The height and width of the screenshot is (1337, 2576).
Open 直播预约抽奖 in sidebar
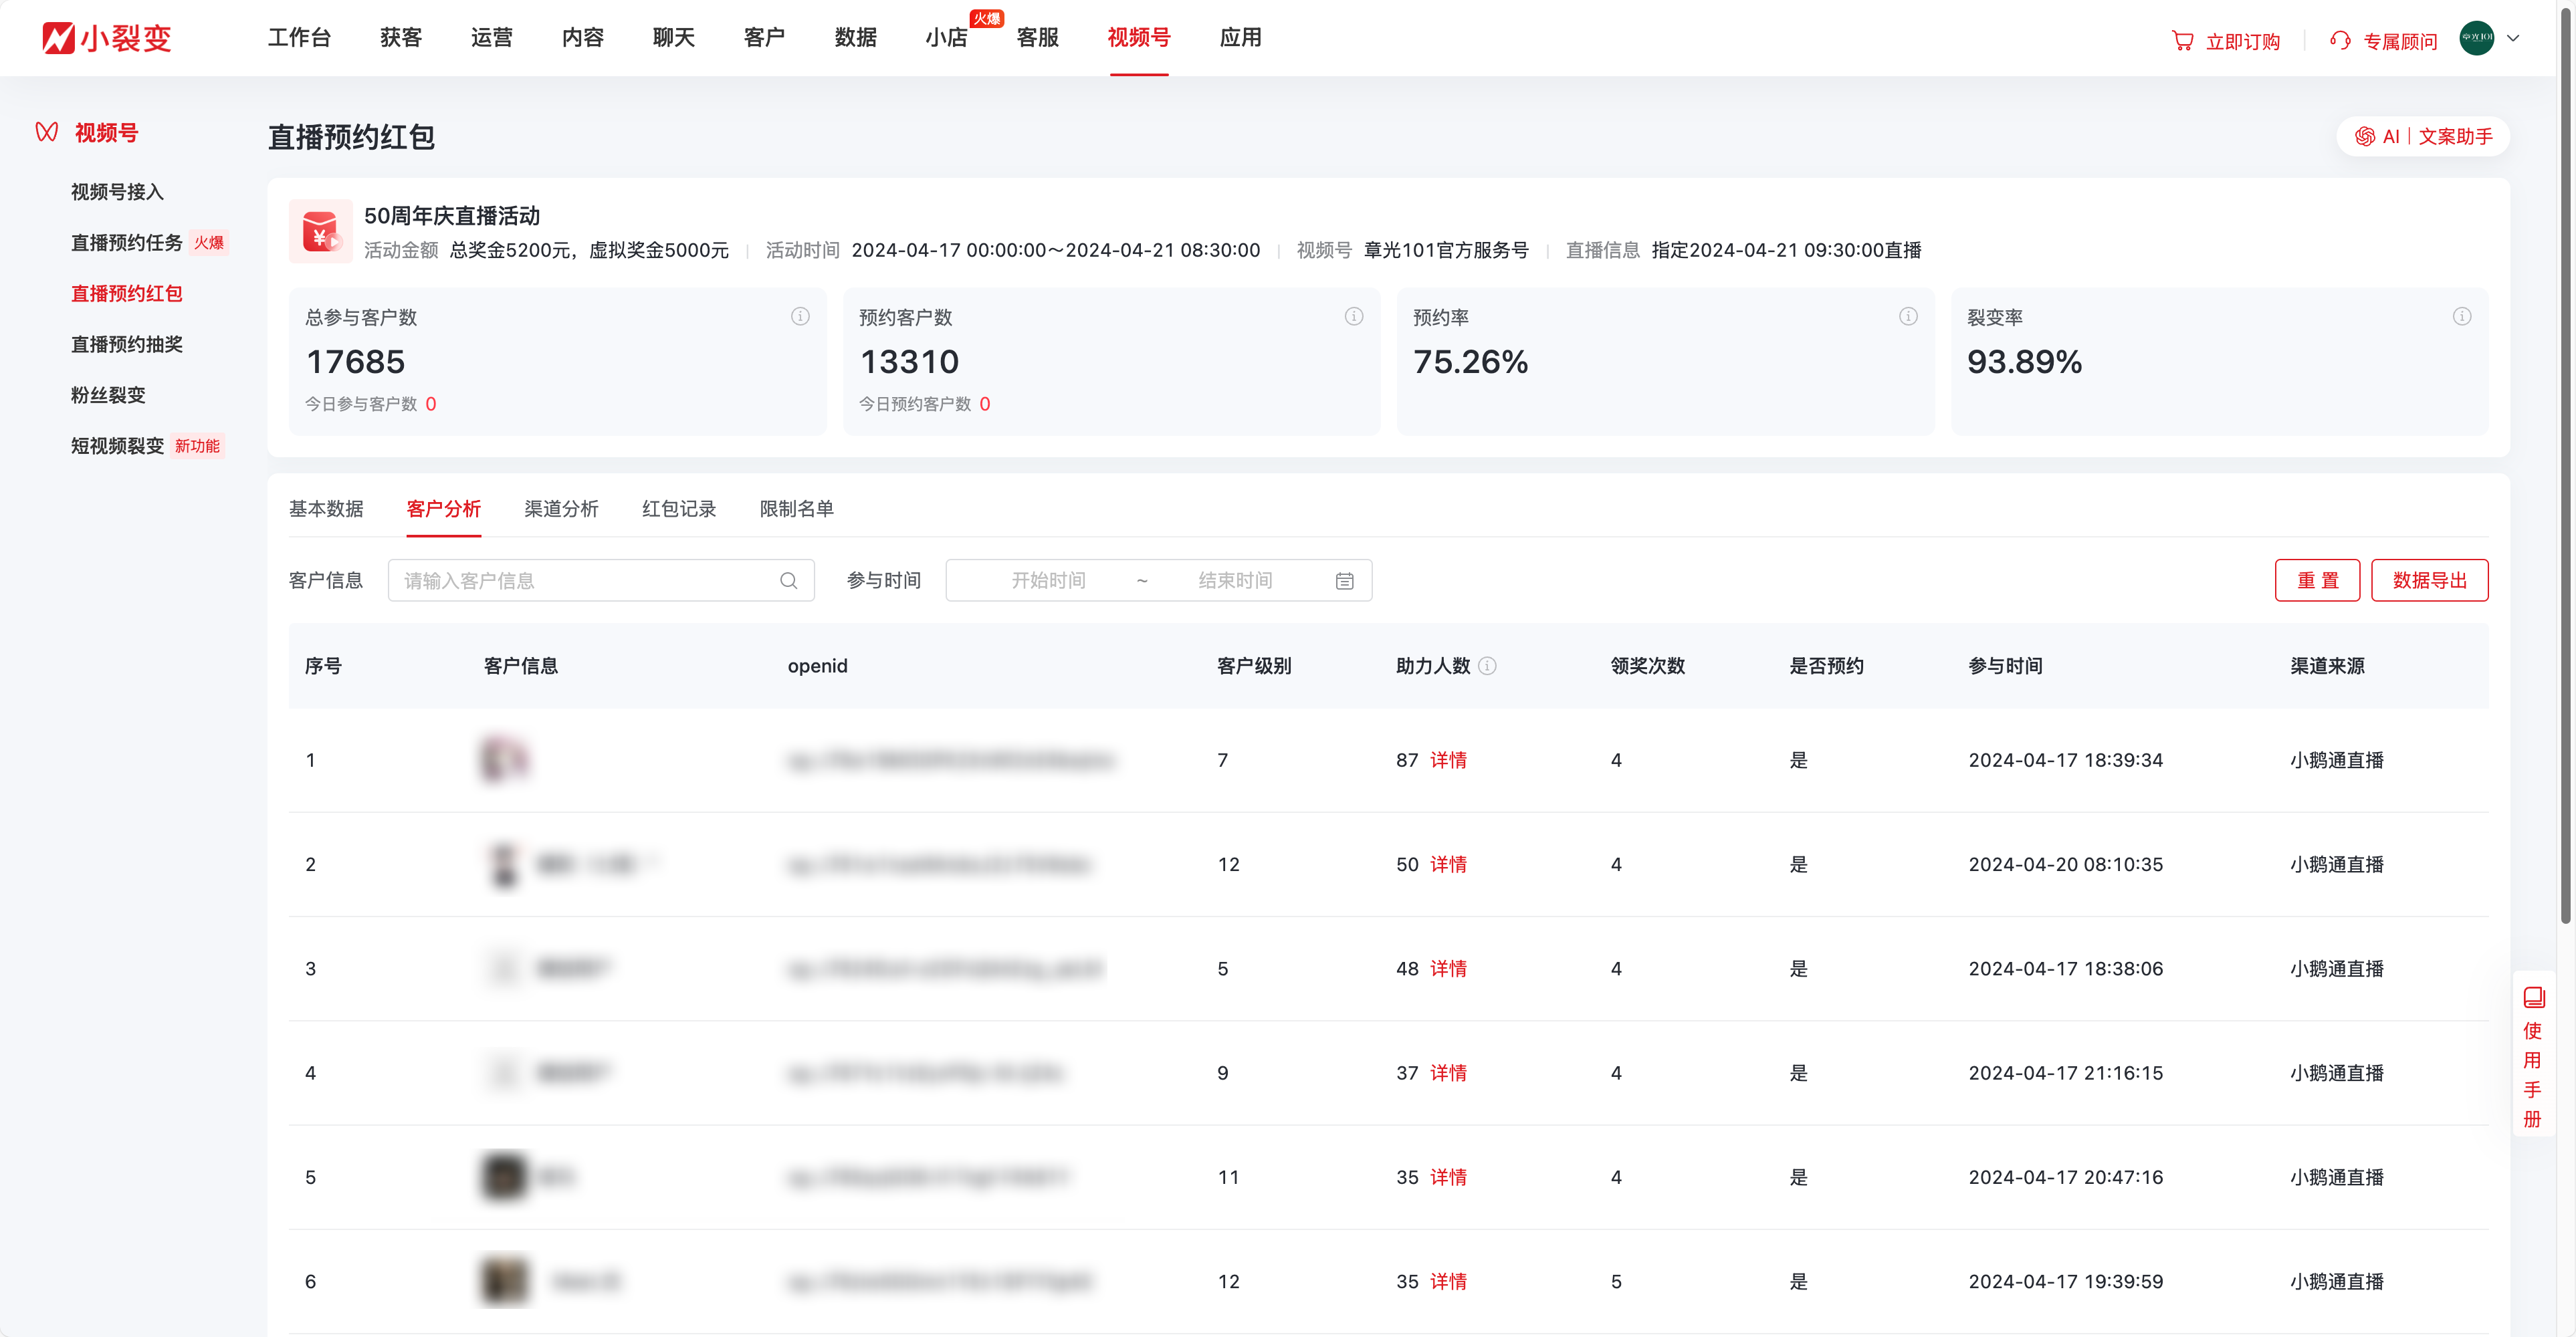coord(127,345)
